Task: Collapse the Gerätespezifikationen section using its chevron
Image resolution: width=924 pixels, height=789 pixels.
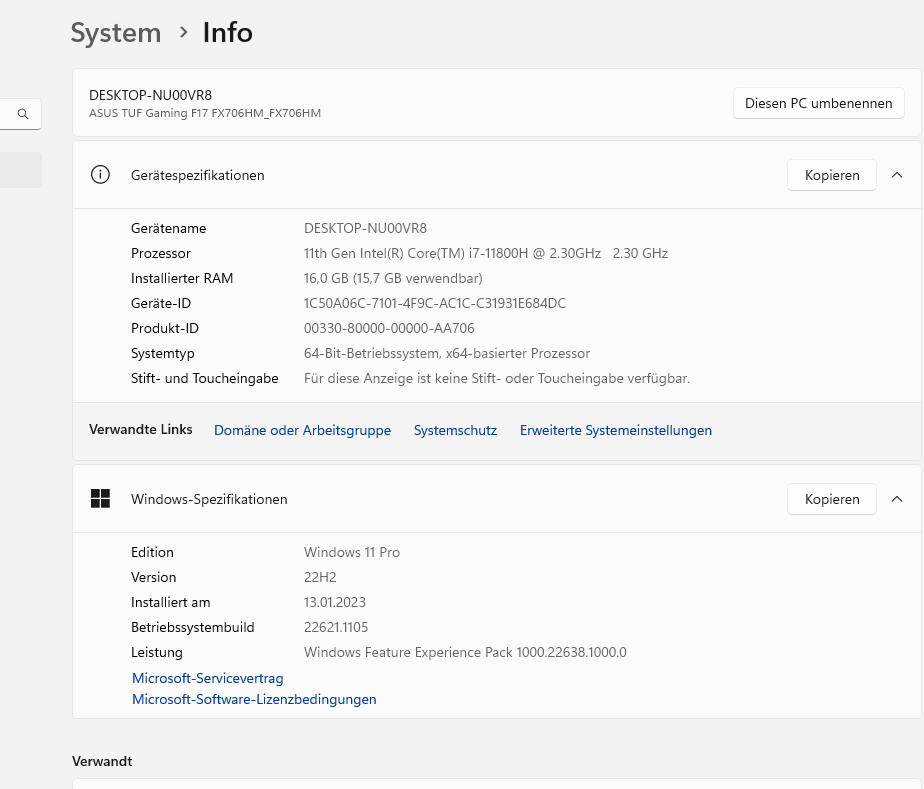Action: [896, 175]
